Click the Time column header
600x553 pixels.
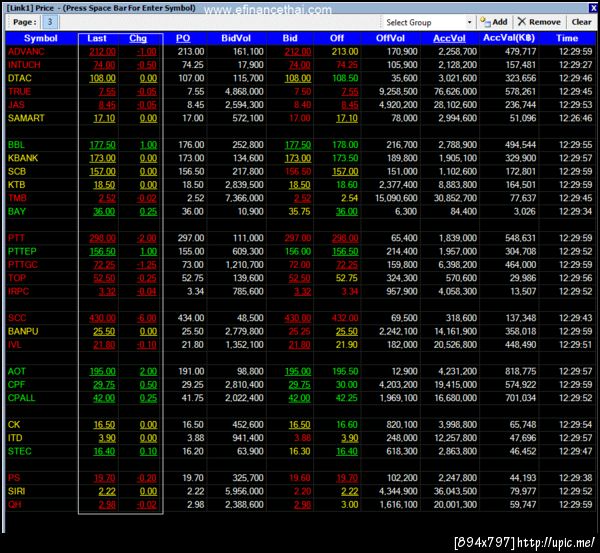(567, 38)
